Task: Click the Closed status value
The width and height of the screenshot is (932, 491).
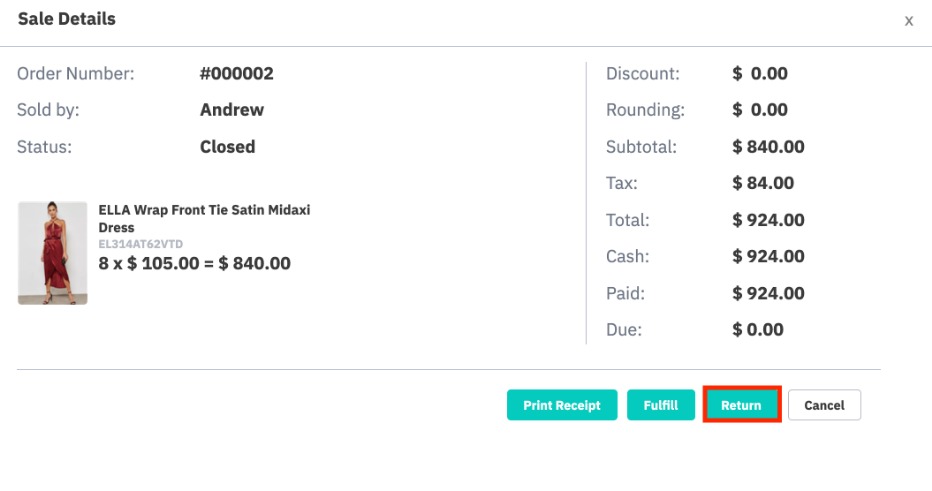Action: coord(228,146)
